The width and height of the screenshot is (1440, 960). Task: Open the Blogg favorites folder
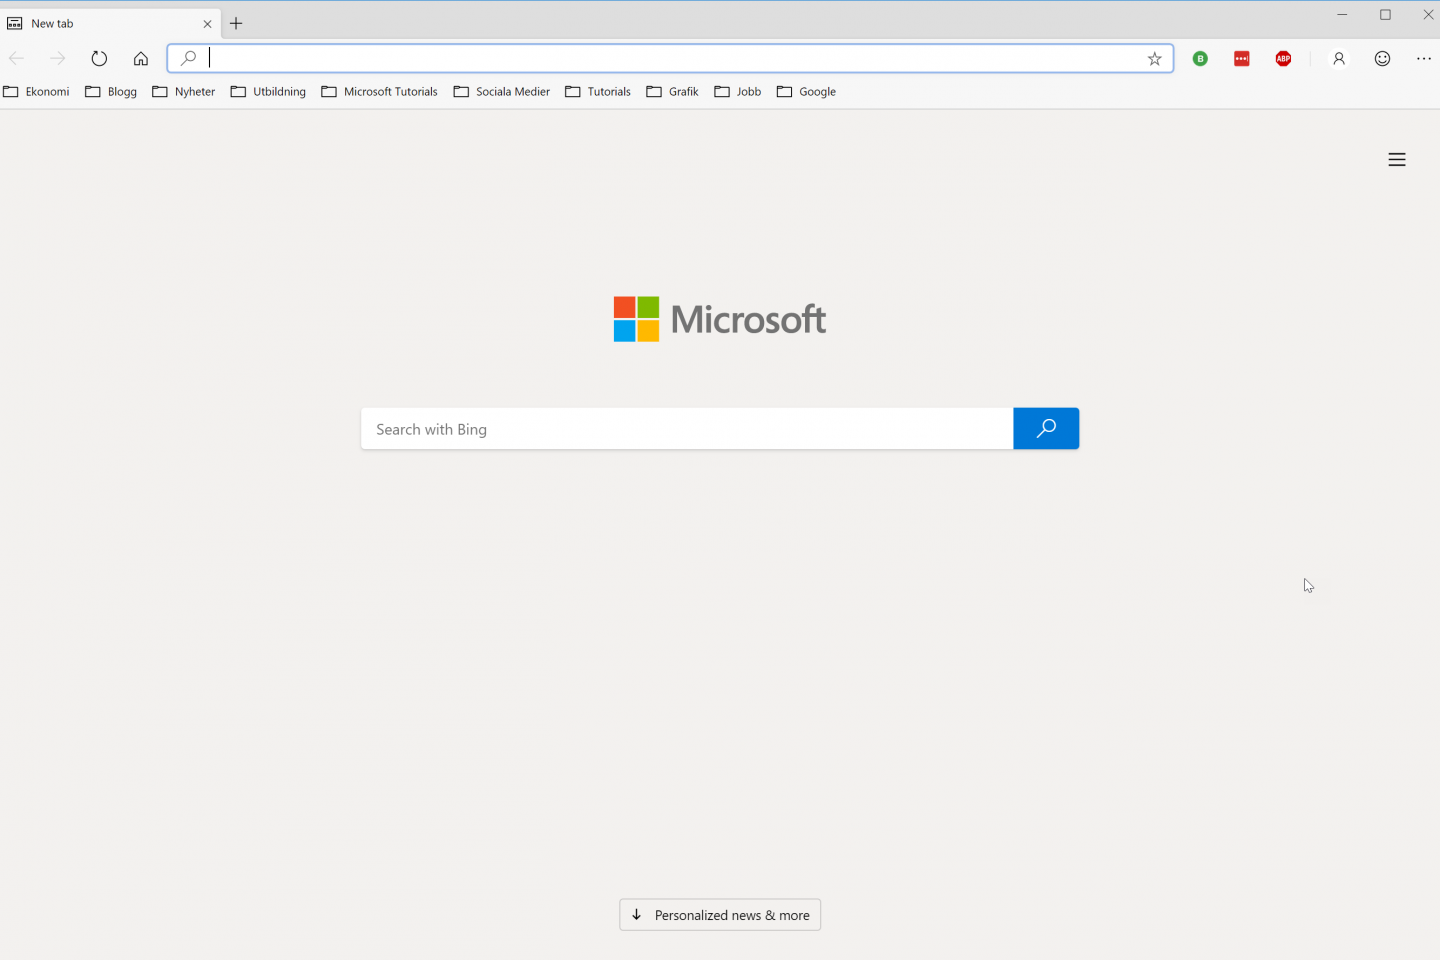click(x=111, y=92)
